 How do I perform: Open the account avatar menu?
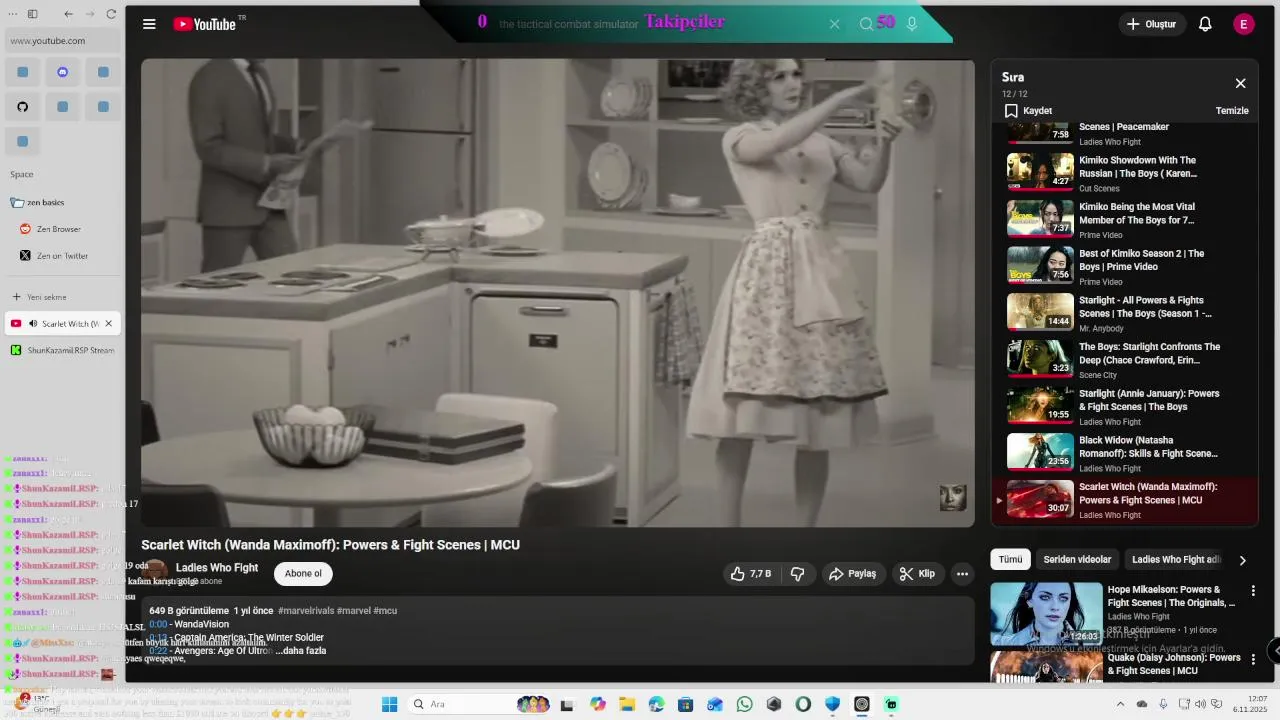coord(1244,24)
